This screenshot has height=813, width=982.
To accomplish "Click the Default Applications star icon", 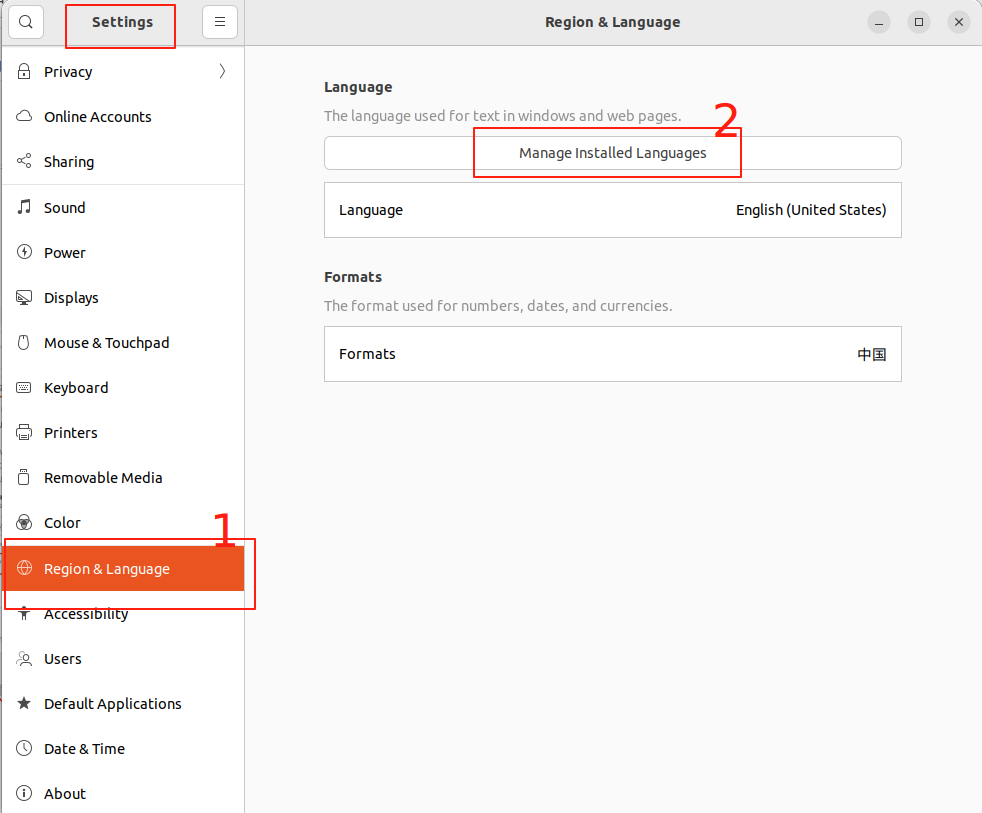I will tap(24, 704).
